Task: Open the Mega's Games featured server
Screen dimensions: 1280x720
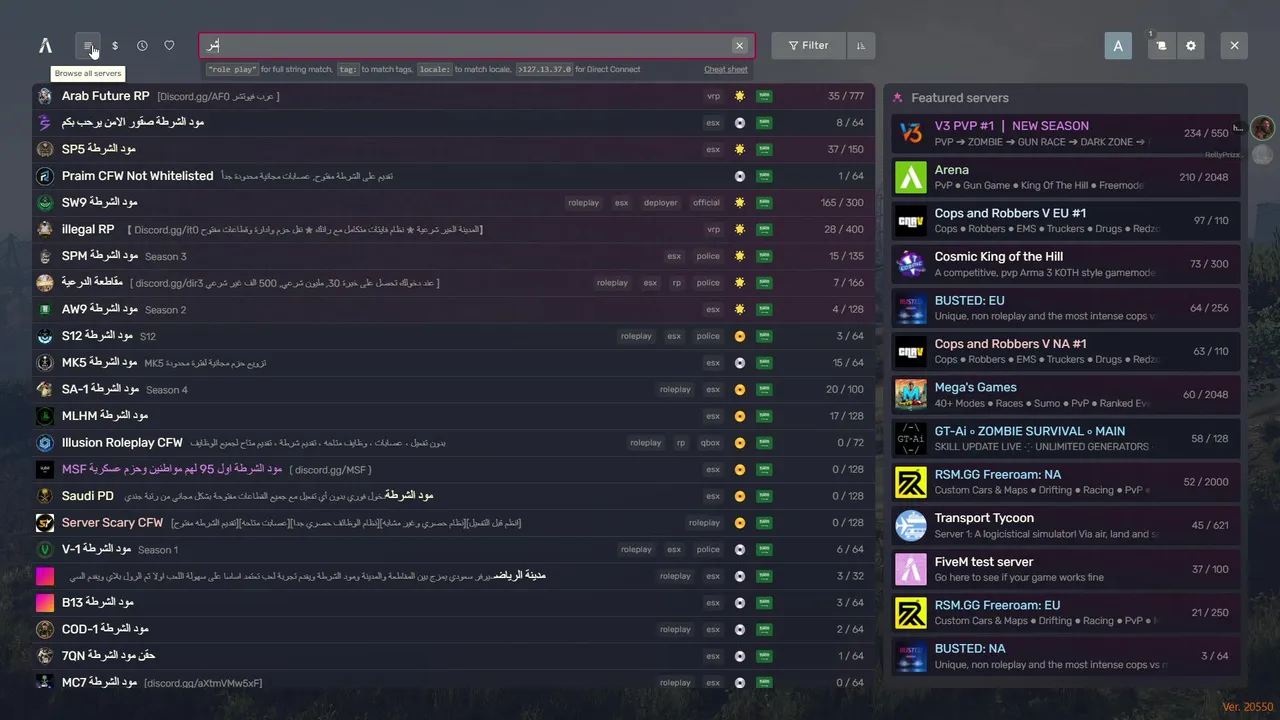Action: 1066,395
